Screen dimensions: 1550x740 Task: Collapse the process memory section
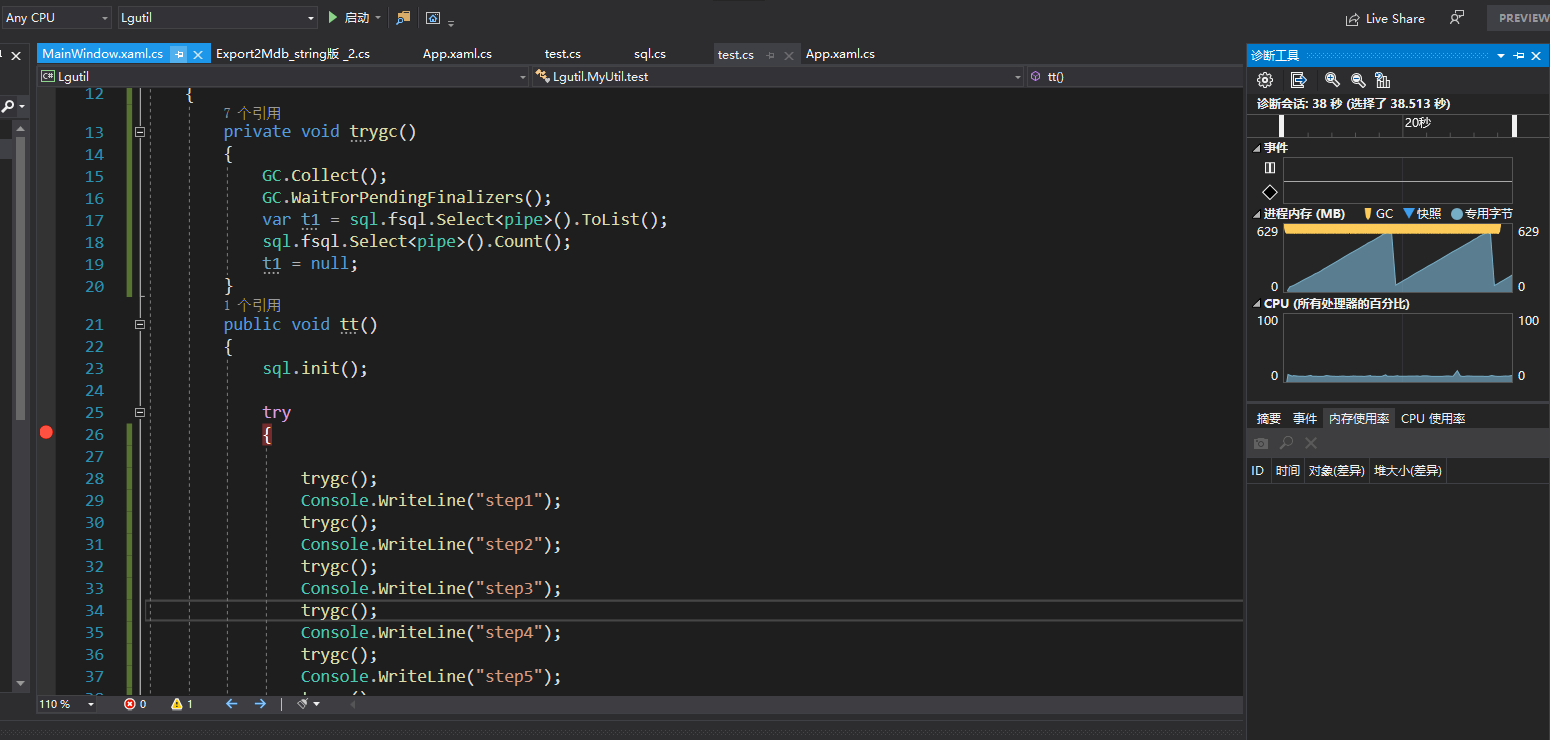[x=1257, y=213]
